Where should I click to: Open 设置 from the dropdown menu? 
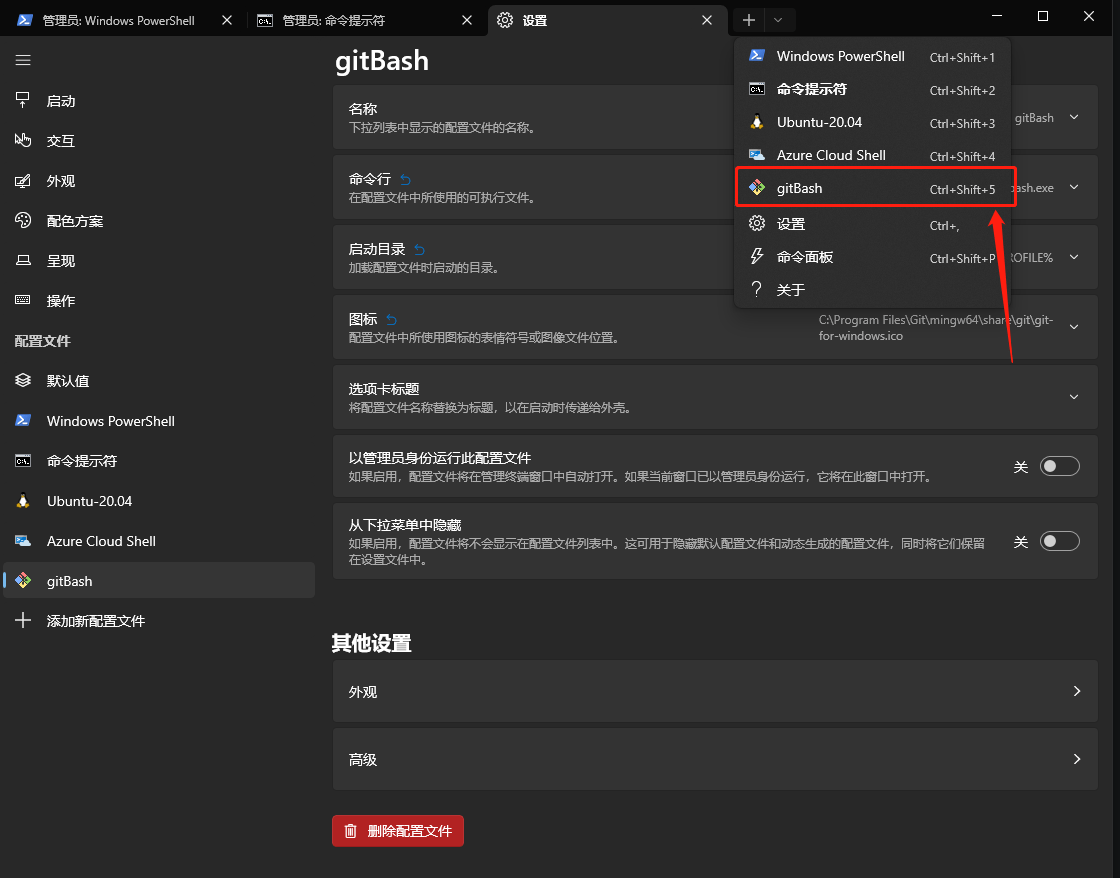(x=871, y=224)
